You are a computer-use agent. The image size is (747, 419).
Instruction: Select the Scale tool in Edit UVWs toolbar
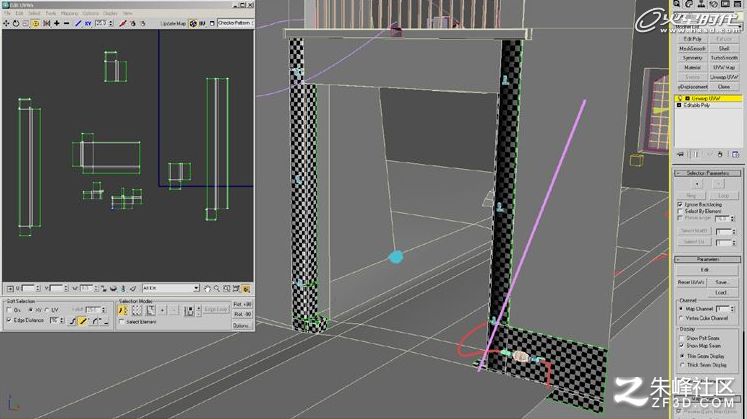click(25, 23)
